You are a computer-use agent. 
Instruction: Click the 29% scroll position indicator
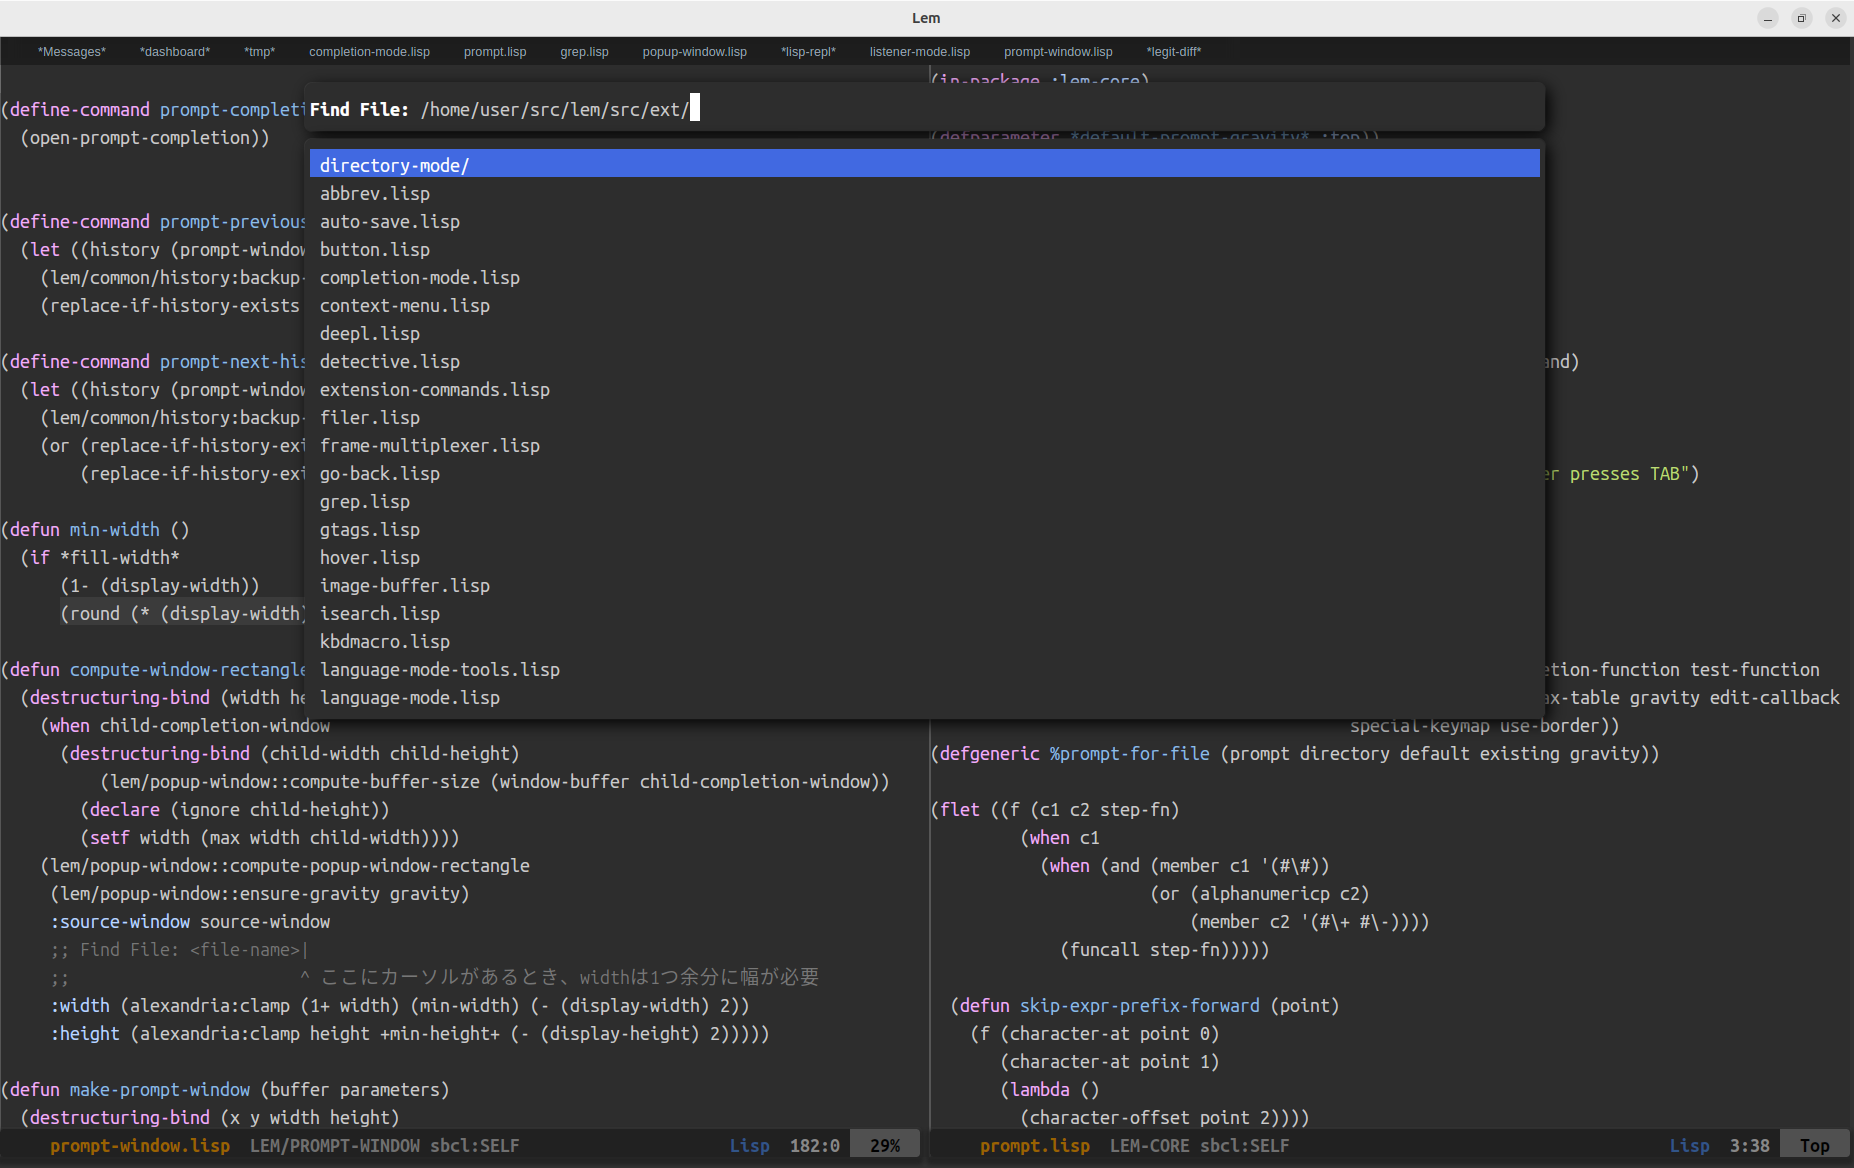pos(884,1145)
